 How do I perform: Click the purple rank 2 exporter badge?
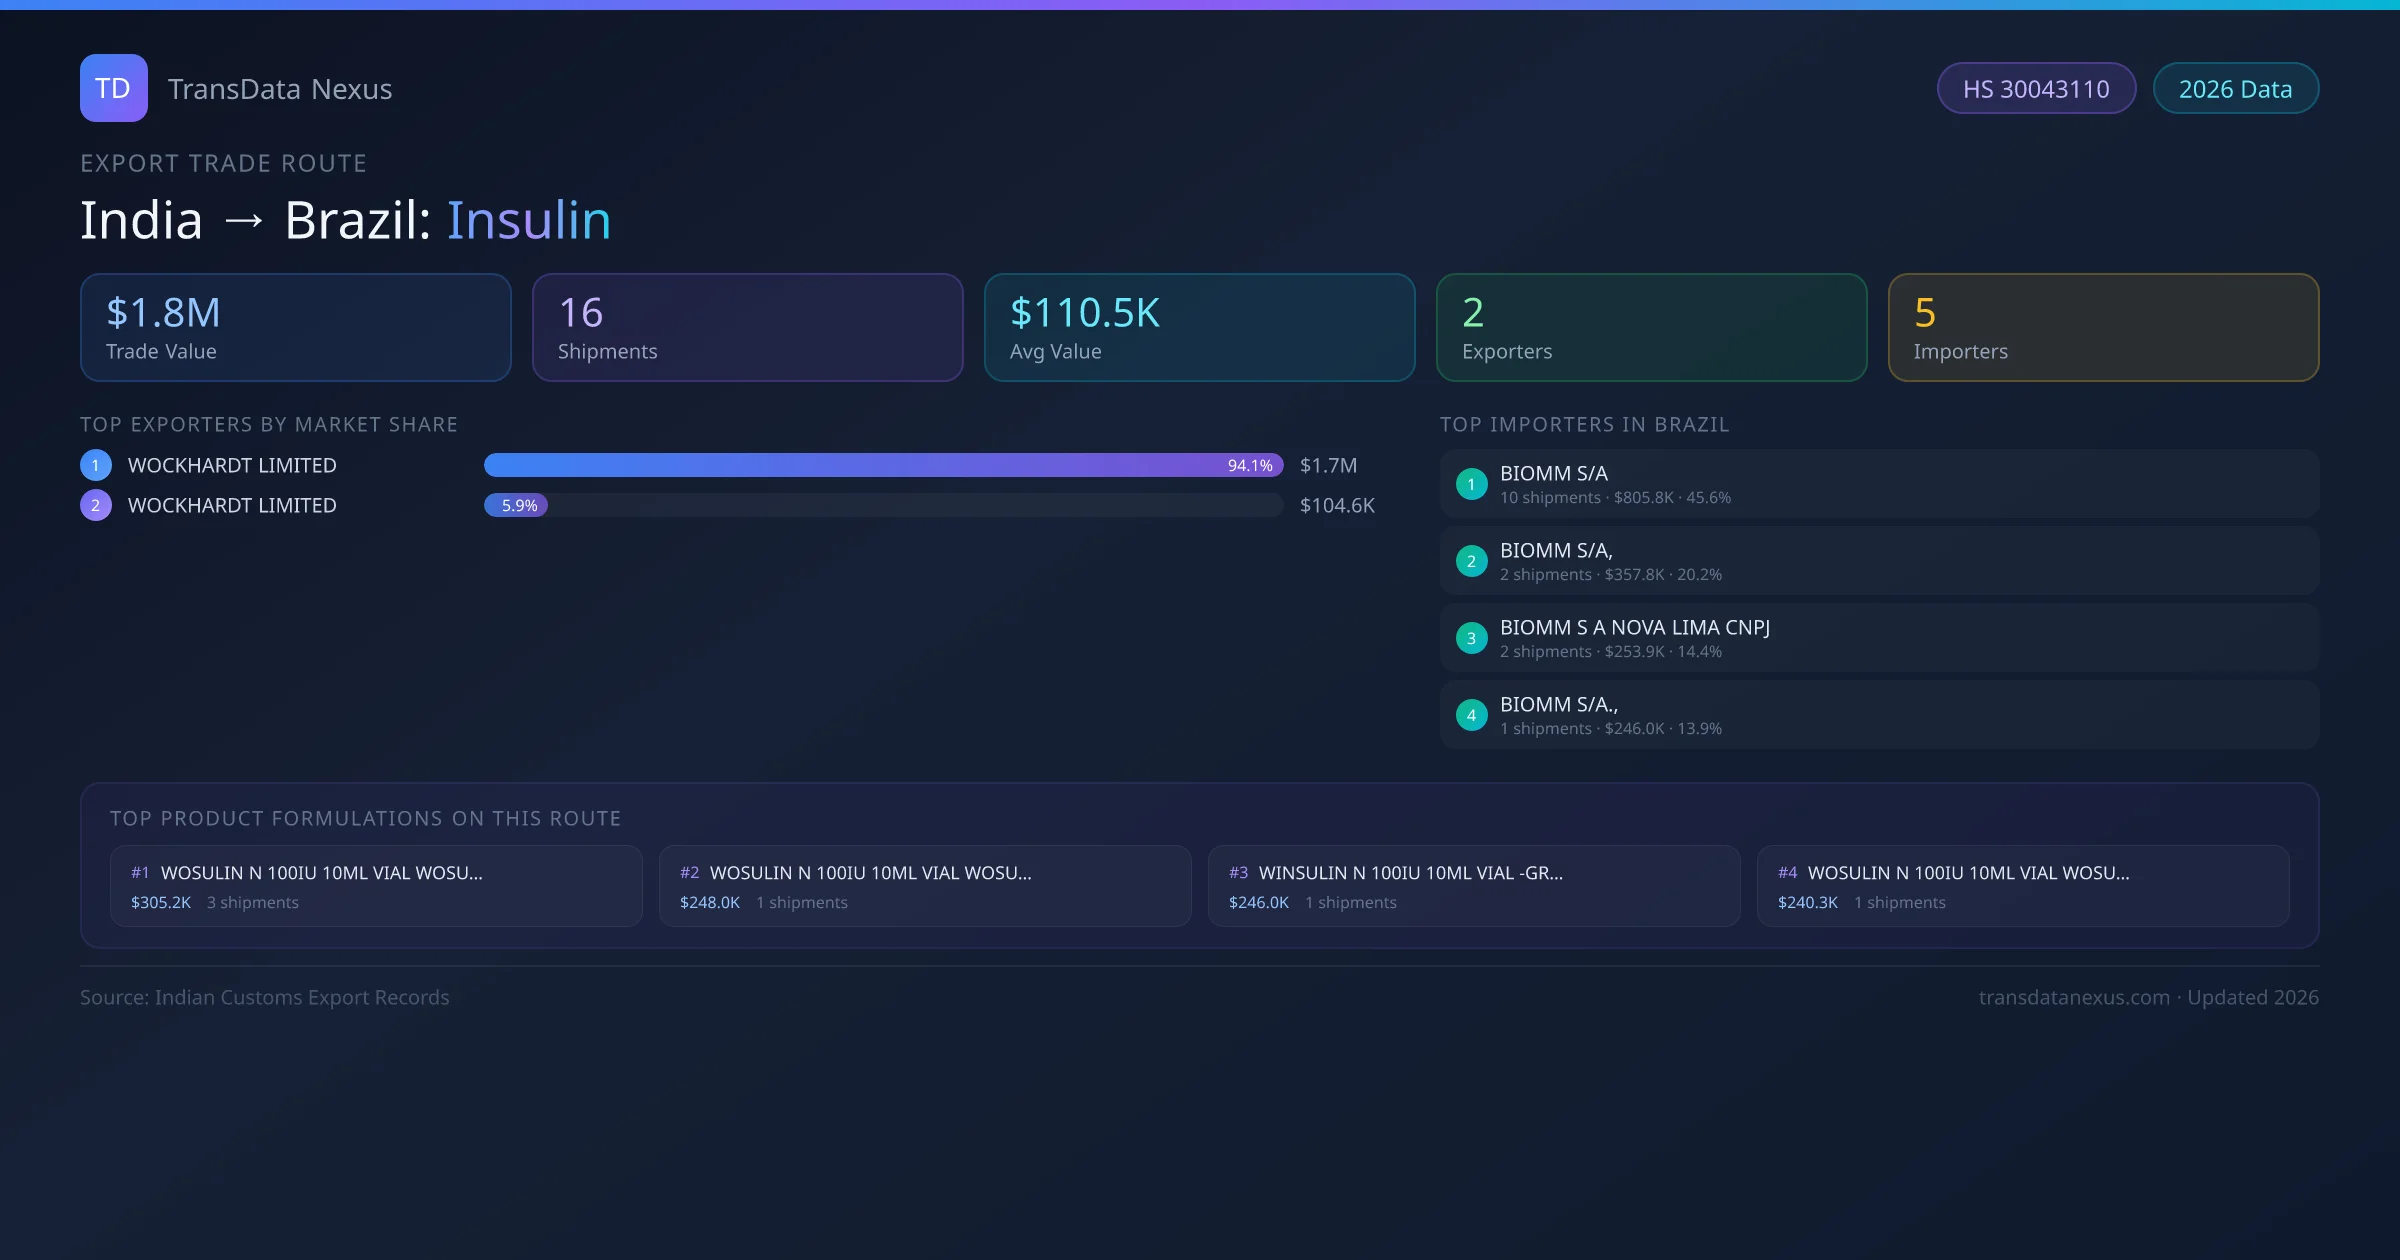(96, 505)
